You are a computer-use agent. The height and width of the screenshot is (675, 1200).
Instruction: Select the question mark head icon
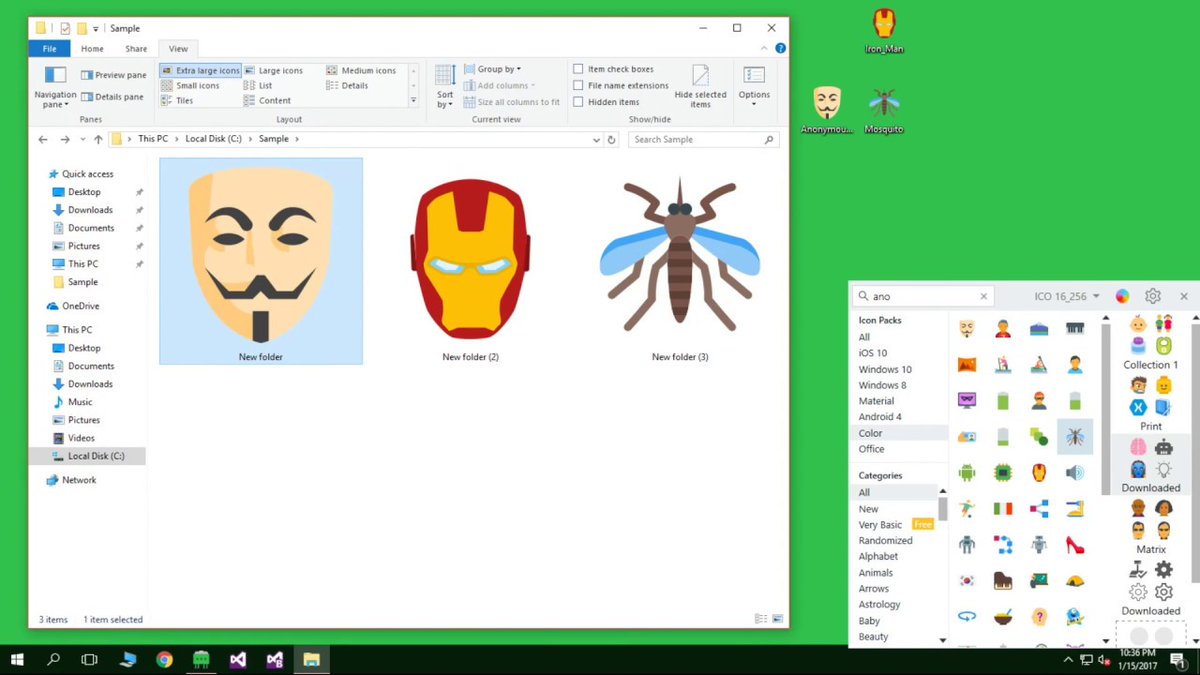point(1039,617)
